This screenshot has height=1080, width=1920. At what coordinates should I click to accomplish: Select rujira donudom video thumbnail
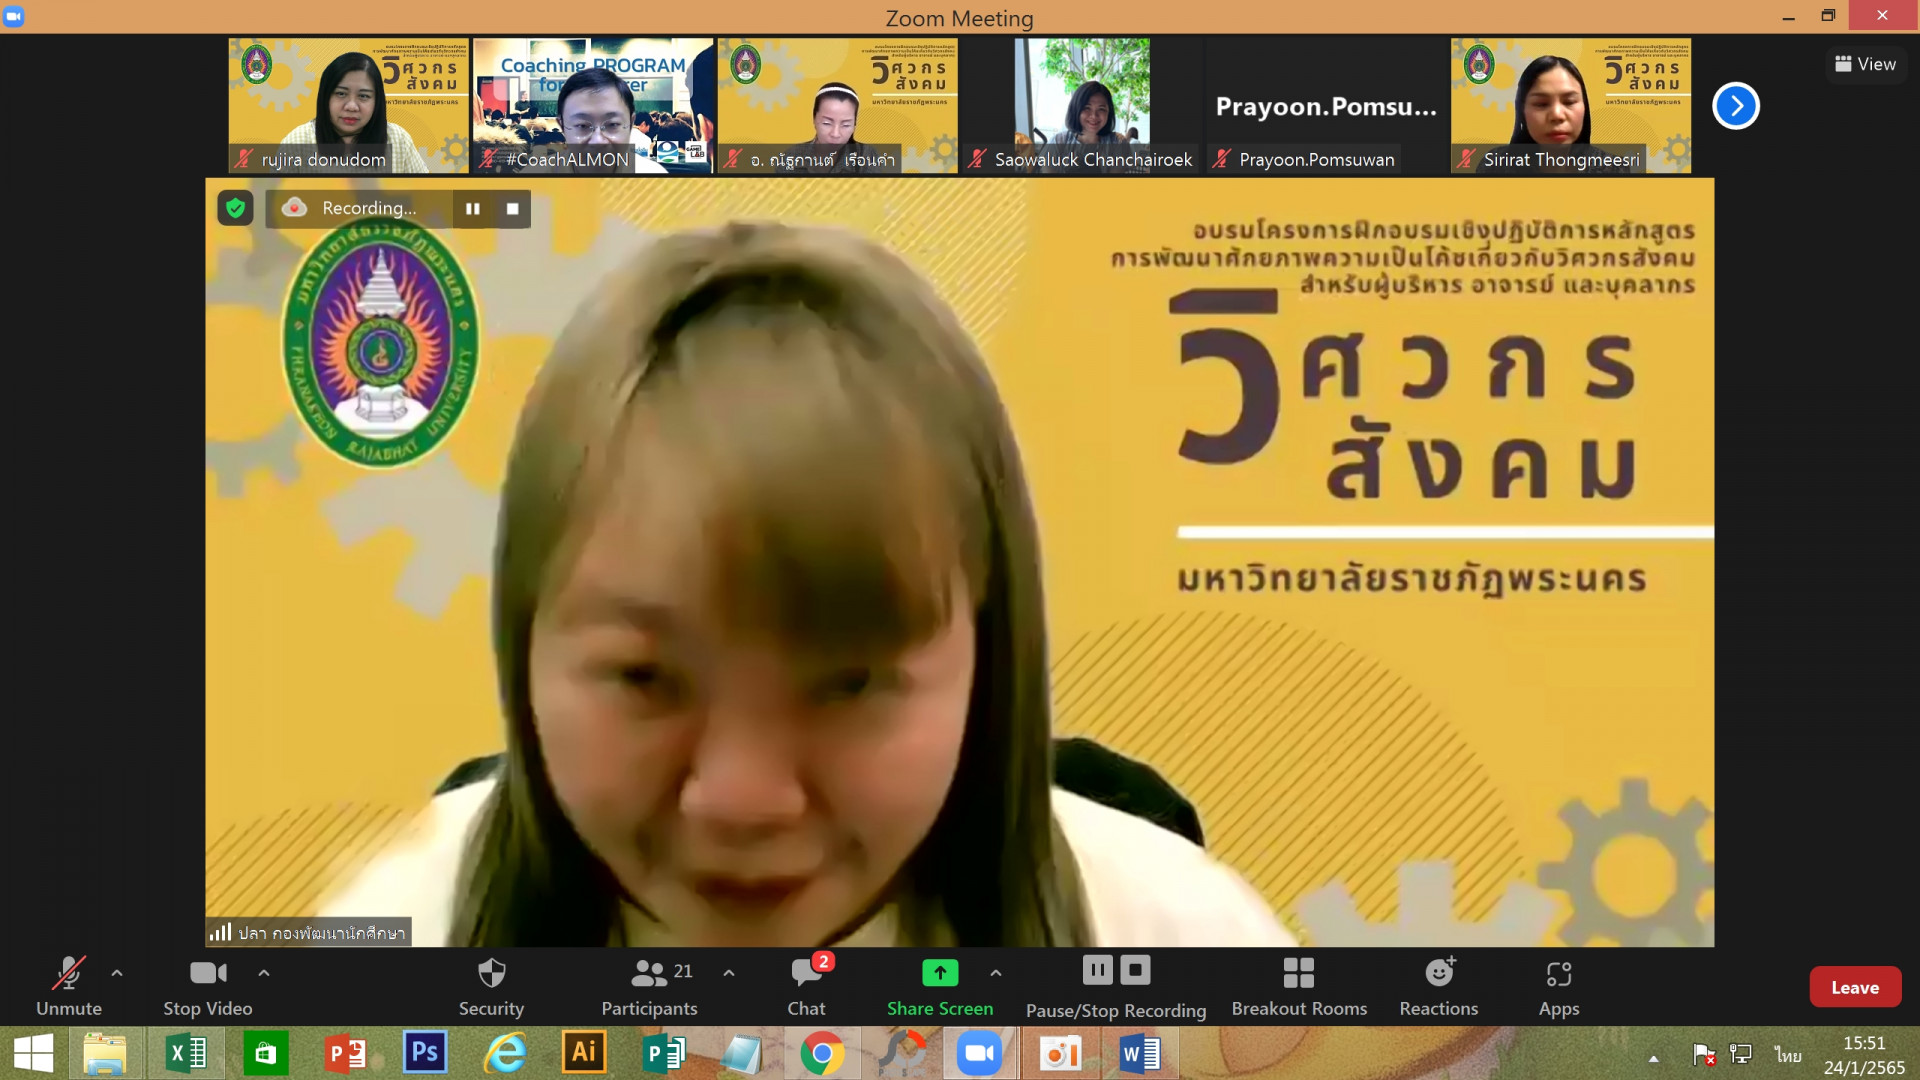click(x=348, y=106)
